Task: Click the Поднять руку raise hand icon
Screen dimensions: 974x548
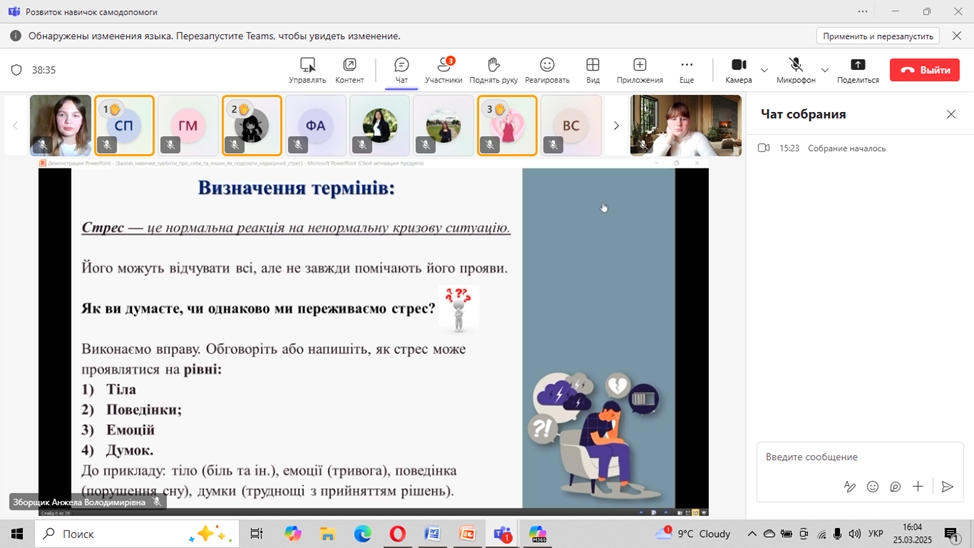Action: pyautogui.click(x=493, y=66)
